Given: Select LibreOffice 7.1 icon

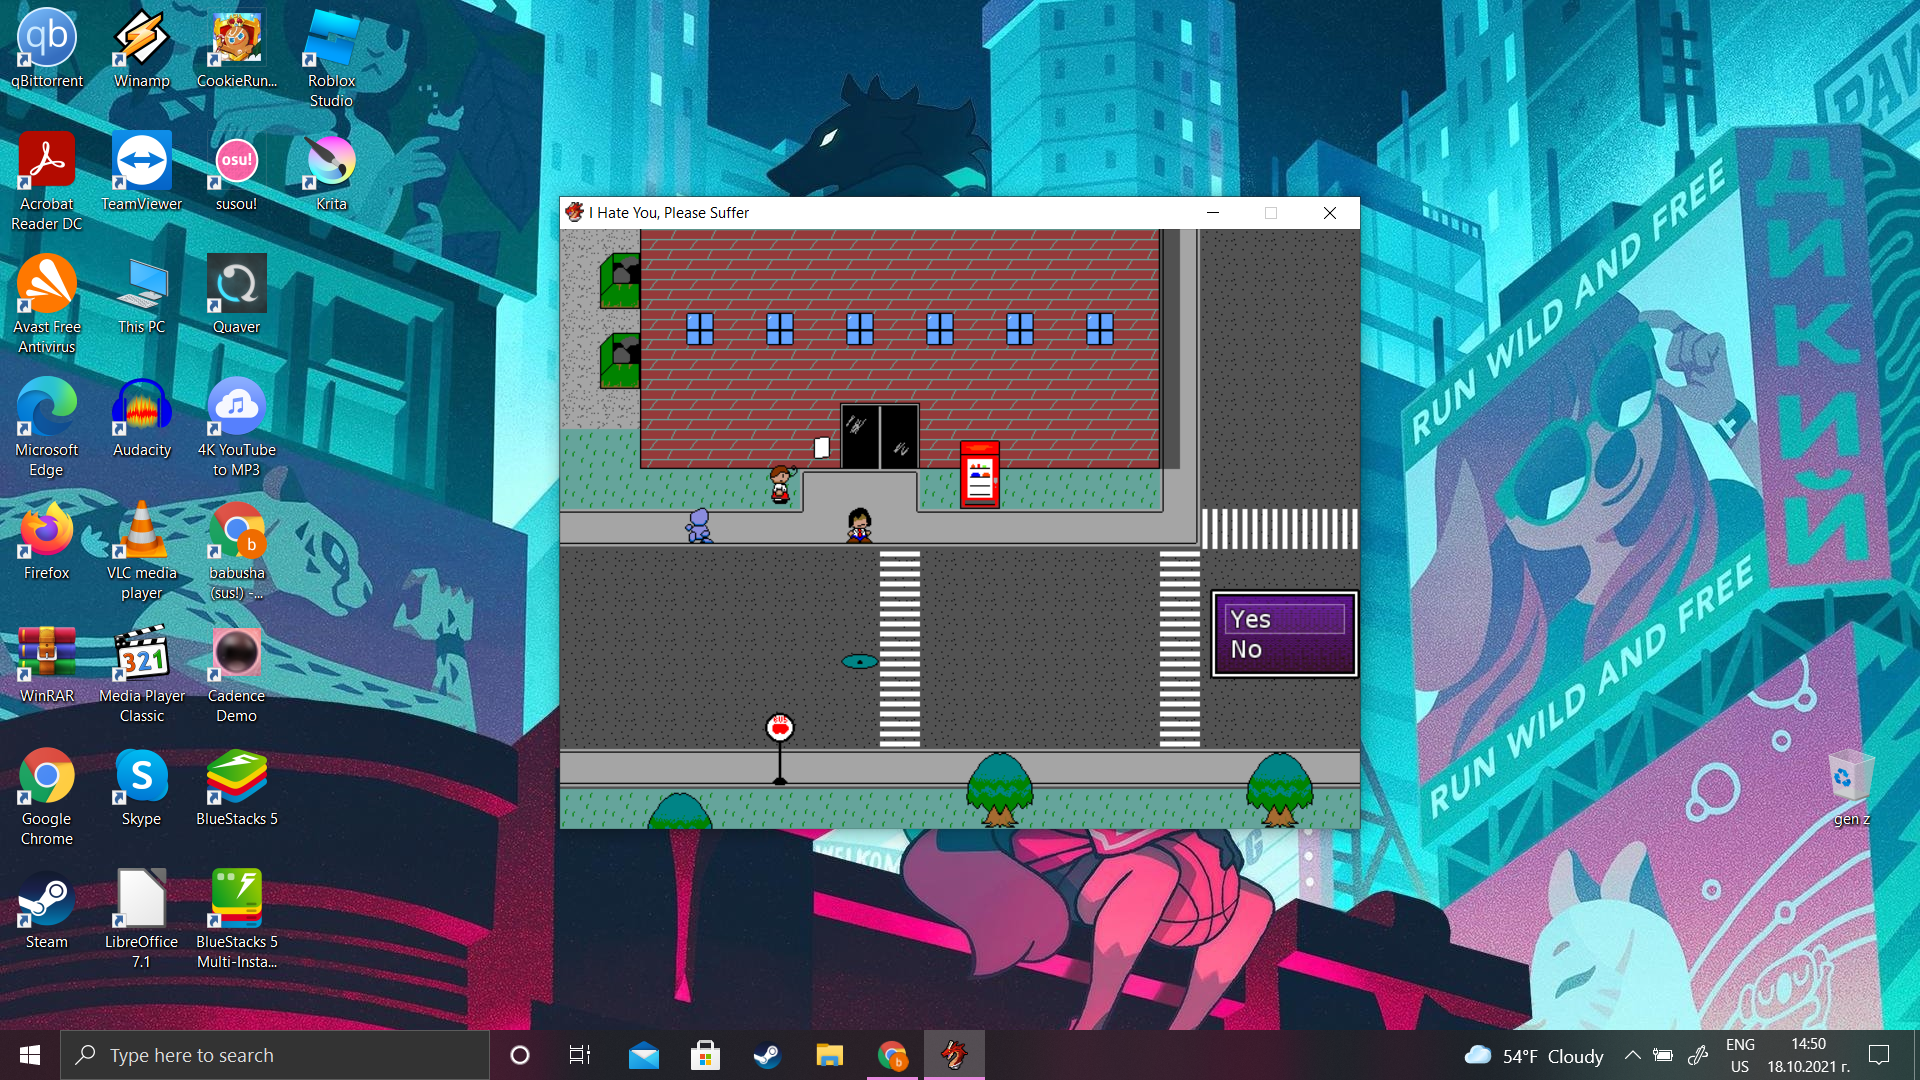Looking at the screenshot, I should point(141,920).
